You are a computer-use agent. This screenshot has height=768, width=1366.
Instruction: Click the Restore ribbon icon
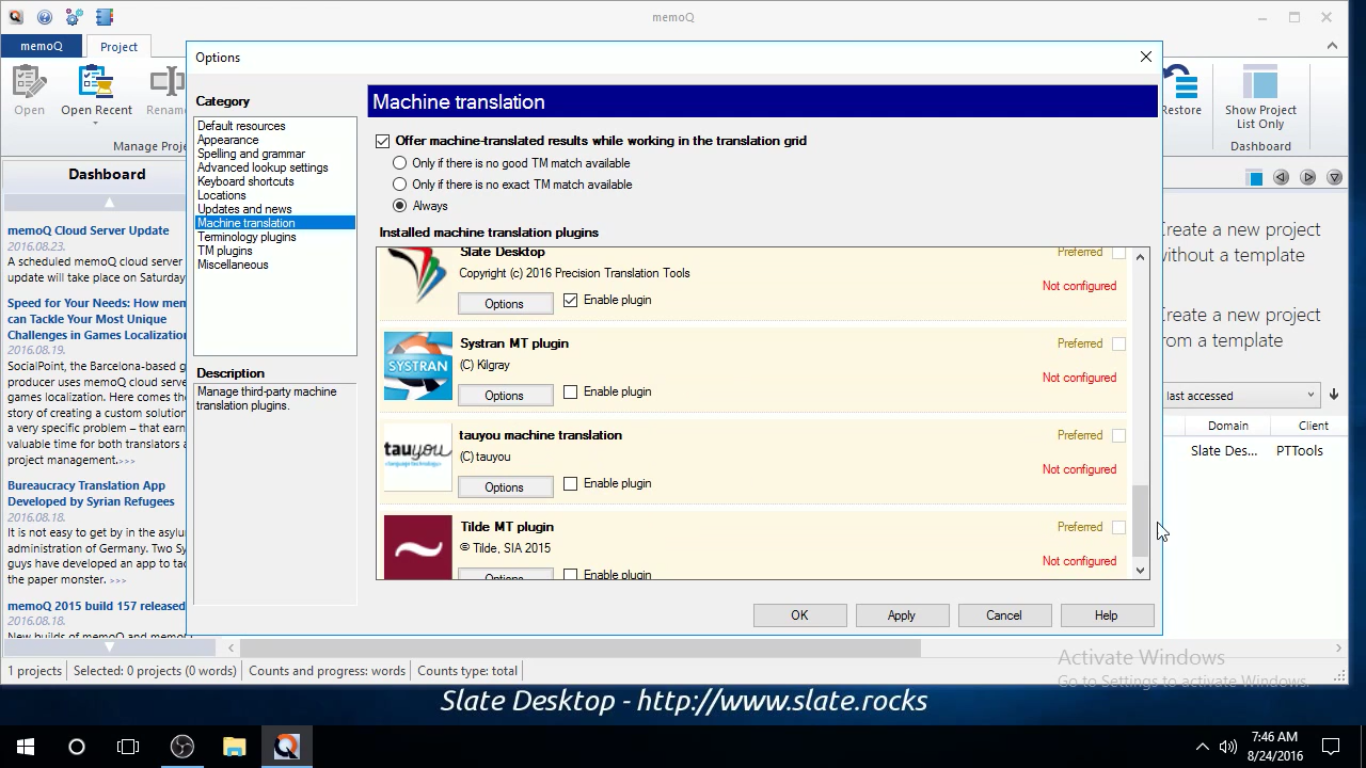click(1180, 82)
